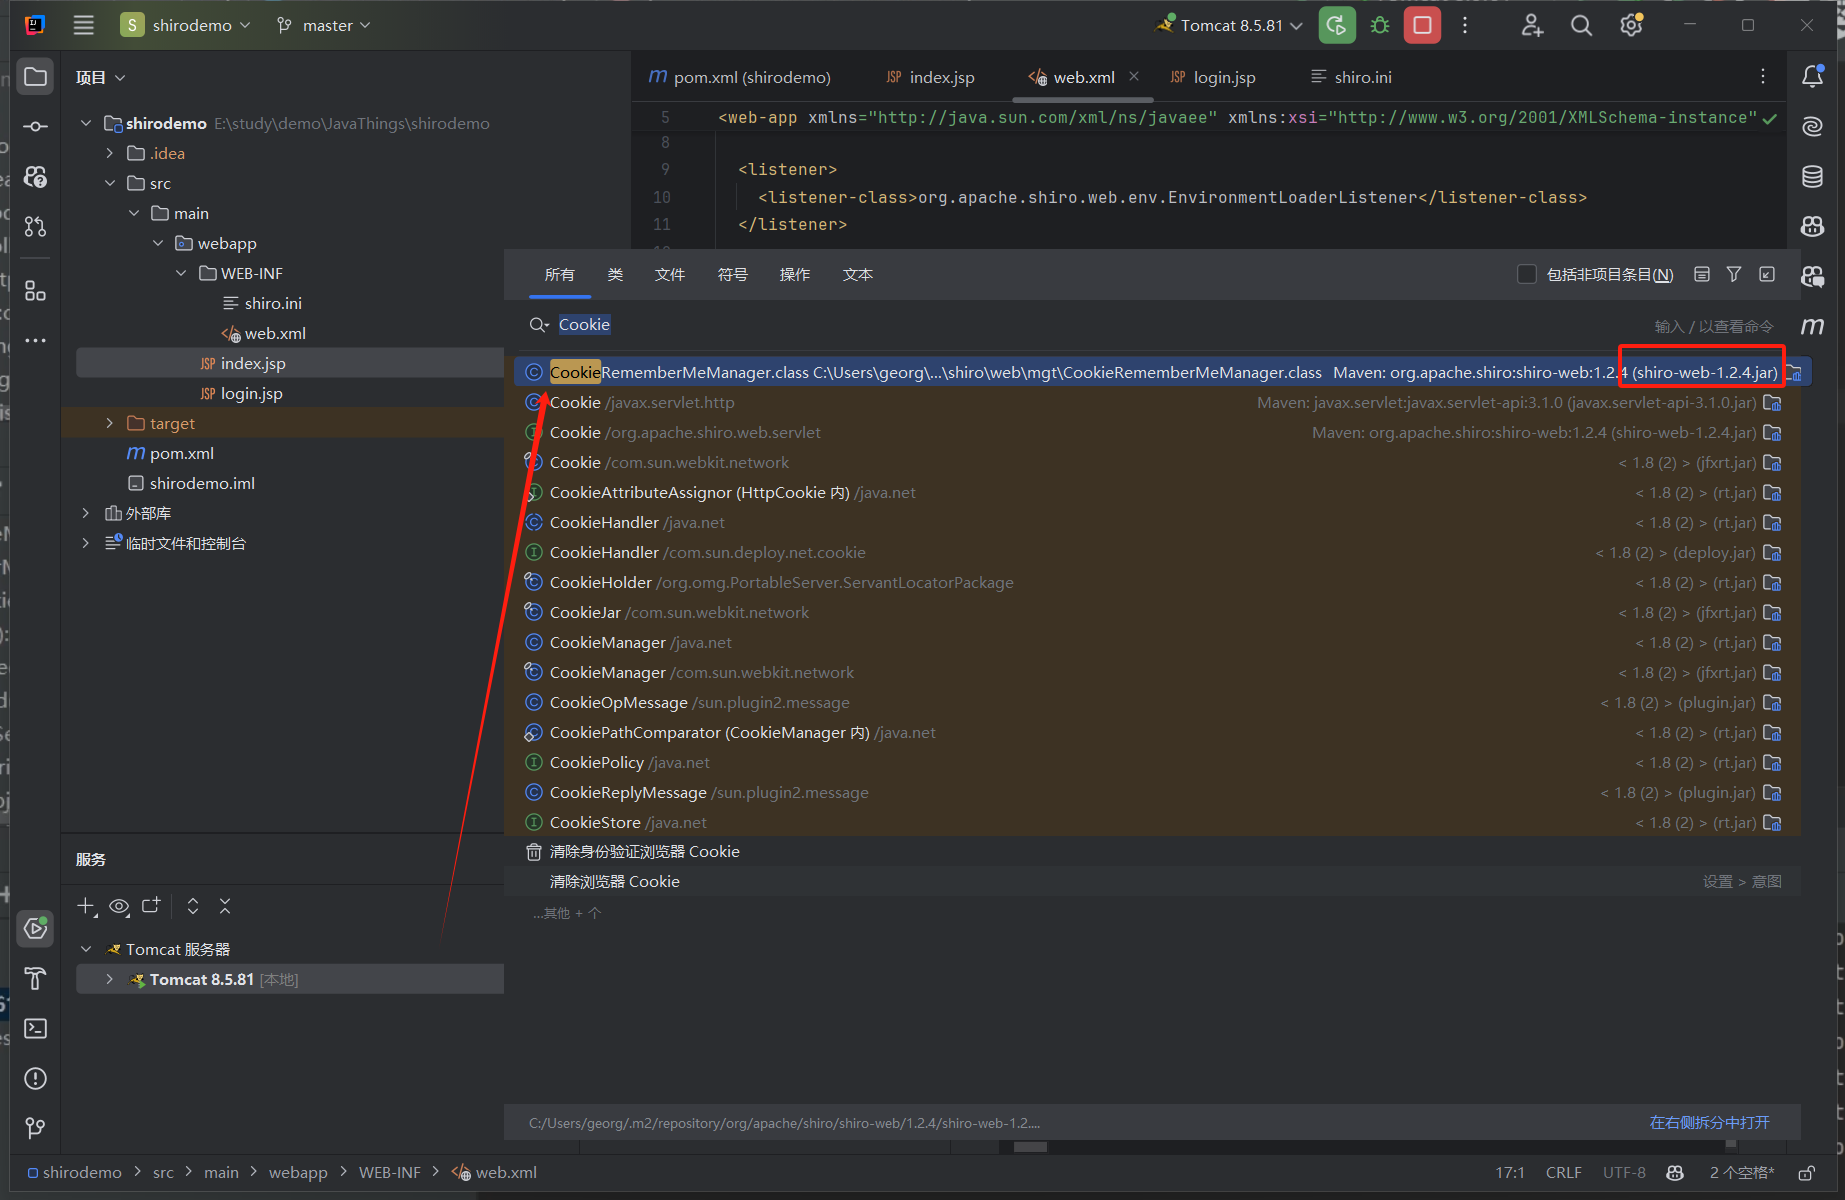Expand the target folder
This screenshot has width=1845, height=1200.
(x=110, y=423)
